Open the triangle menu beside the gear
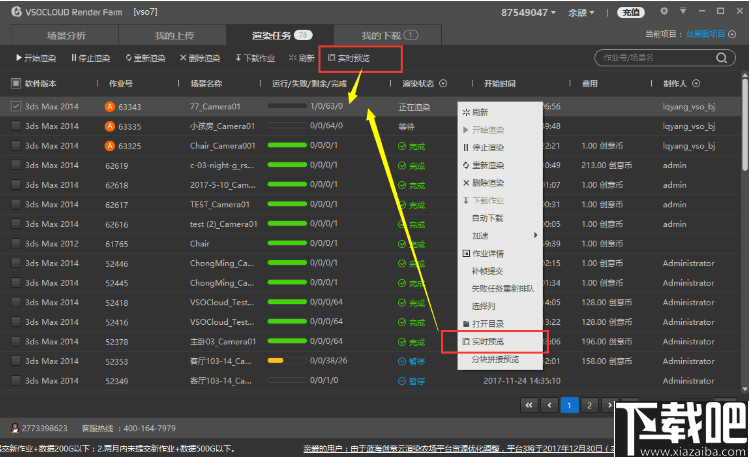 click(683, 11)
